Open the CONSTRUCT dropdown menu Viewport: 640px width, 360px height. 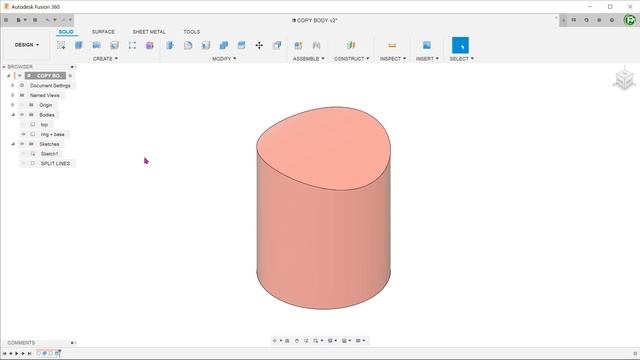351,59
